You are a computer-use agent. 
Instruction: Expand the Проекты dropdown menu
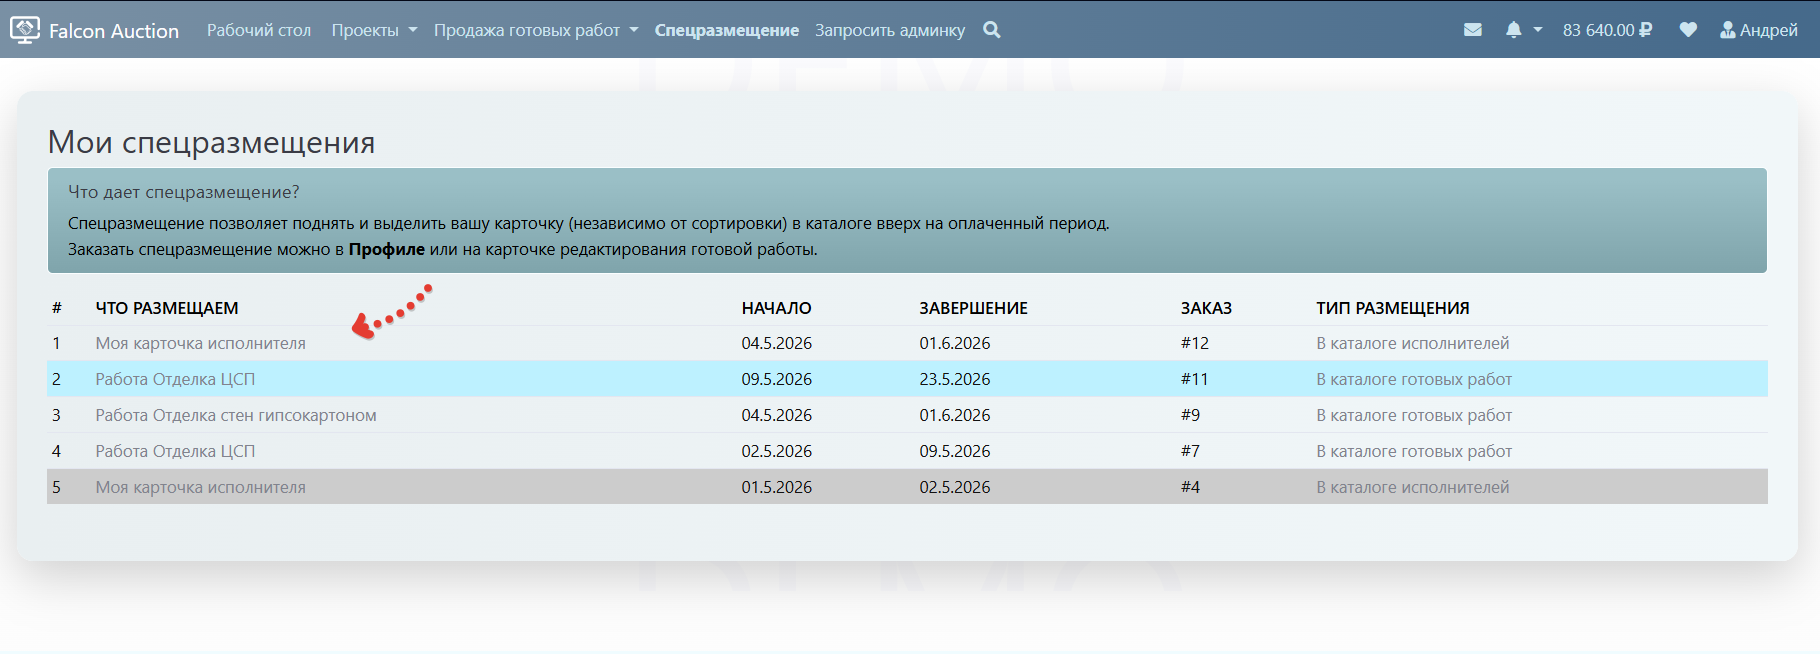tap(375, 30)
